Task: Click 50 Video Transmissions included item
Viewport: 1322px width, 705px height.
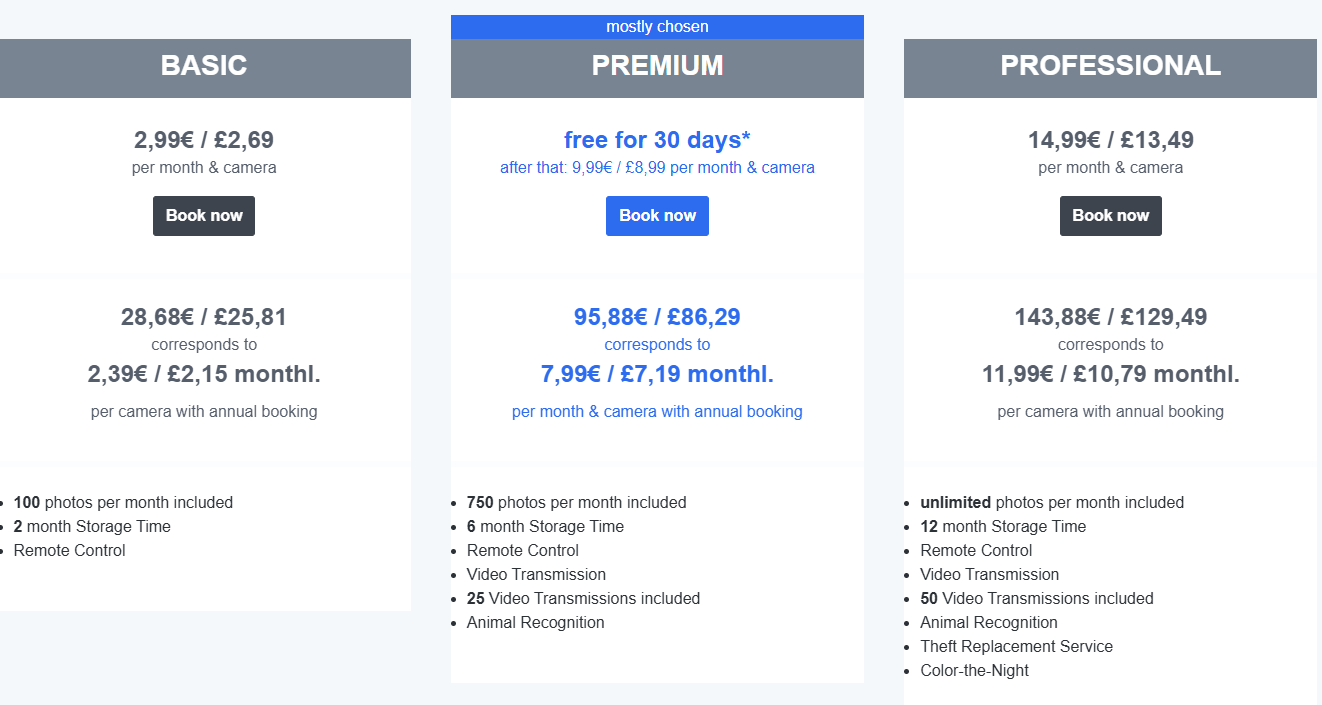Action: point(1037,599)
